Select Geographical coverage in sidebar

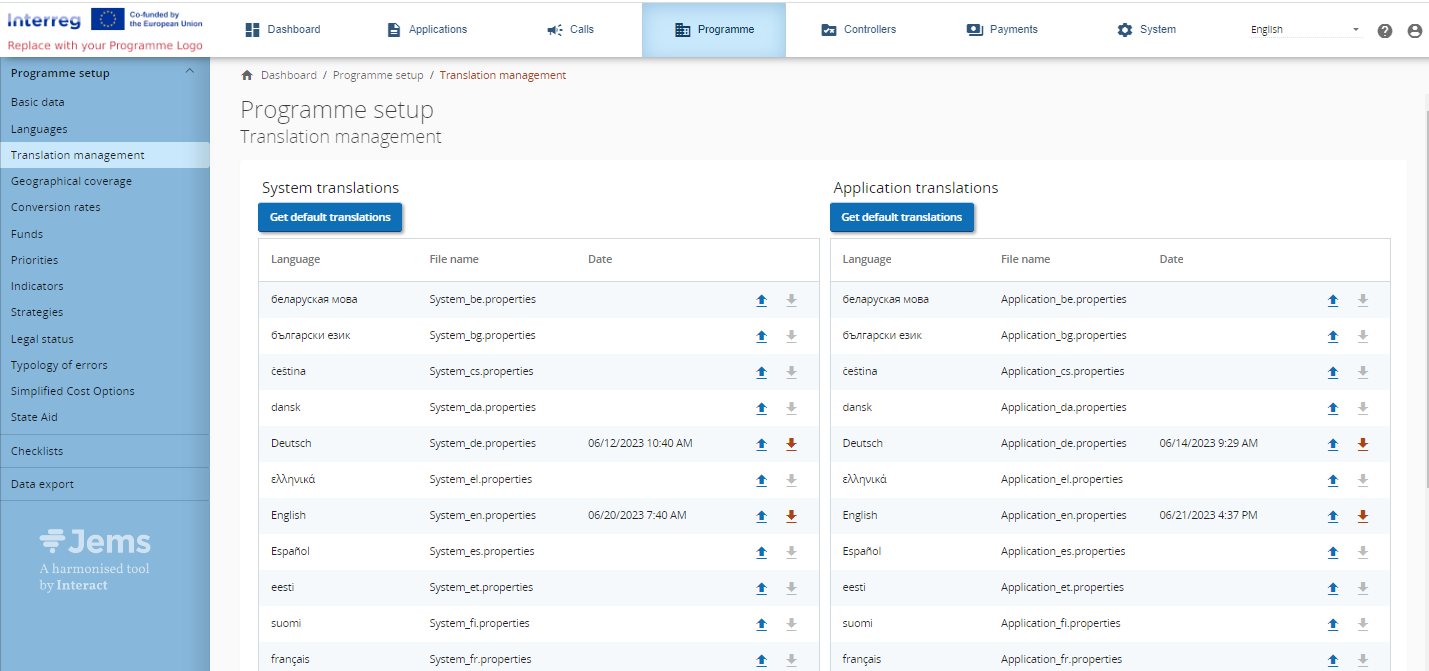click(x=71, y=181)
